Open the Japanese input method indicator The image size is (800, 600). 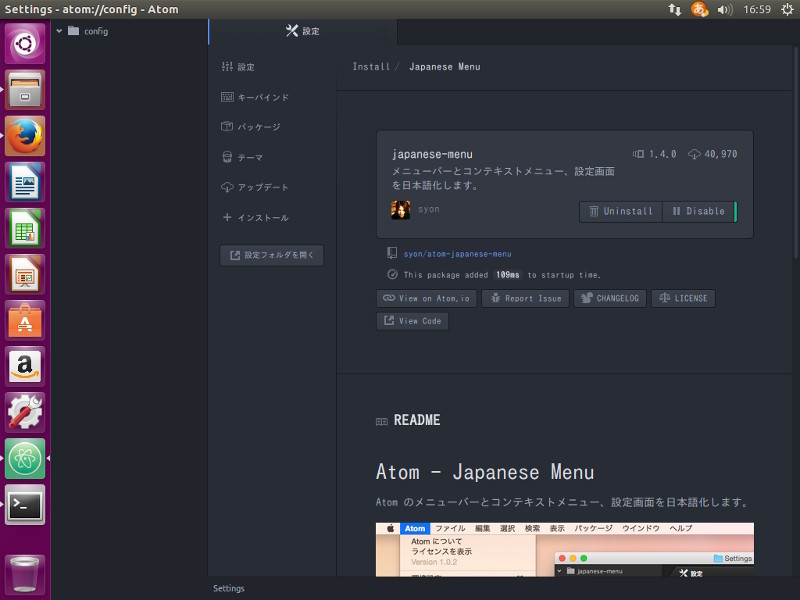[699, 9]
